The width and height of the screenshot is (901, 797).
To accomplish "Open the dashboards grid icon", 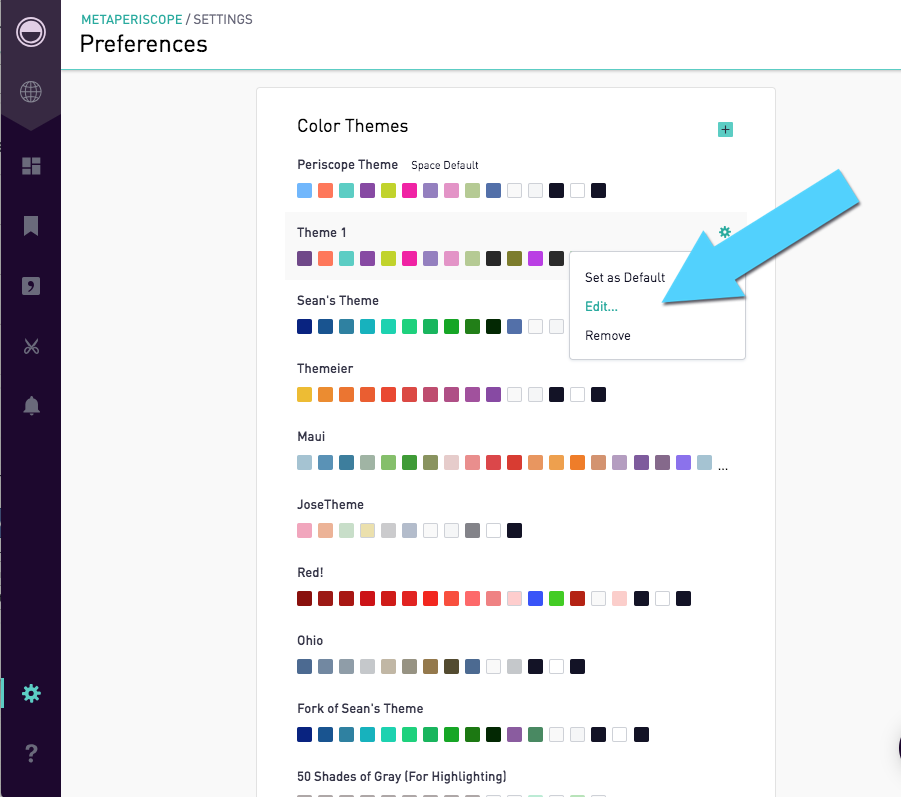I will [x=31, y=166].
